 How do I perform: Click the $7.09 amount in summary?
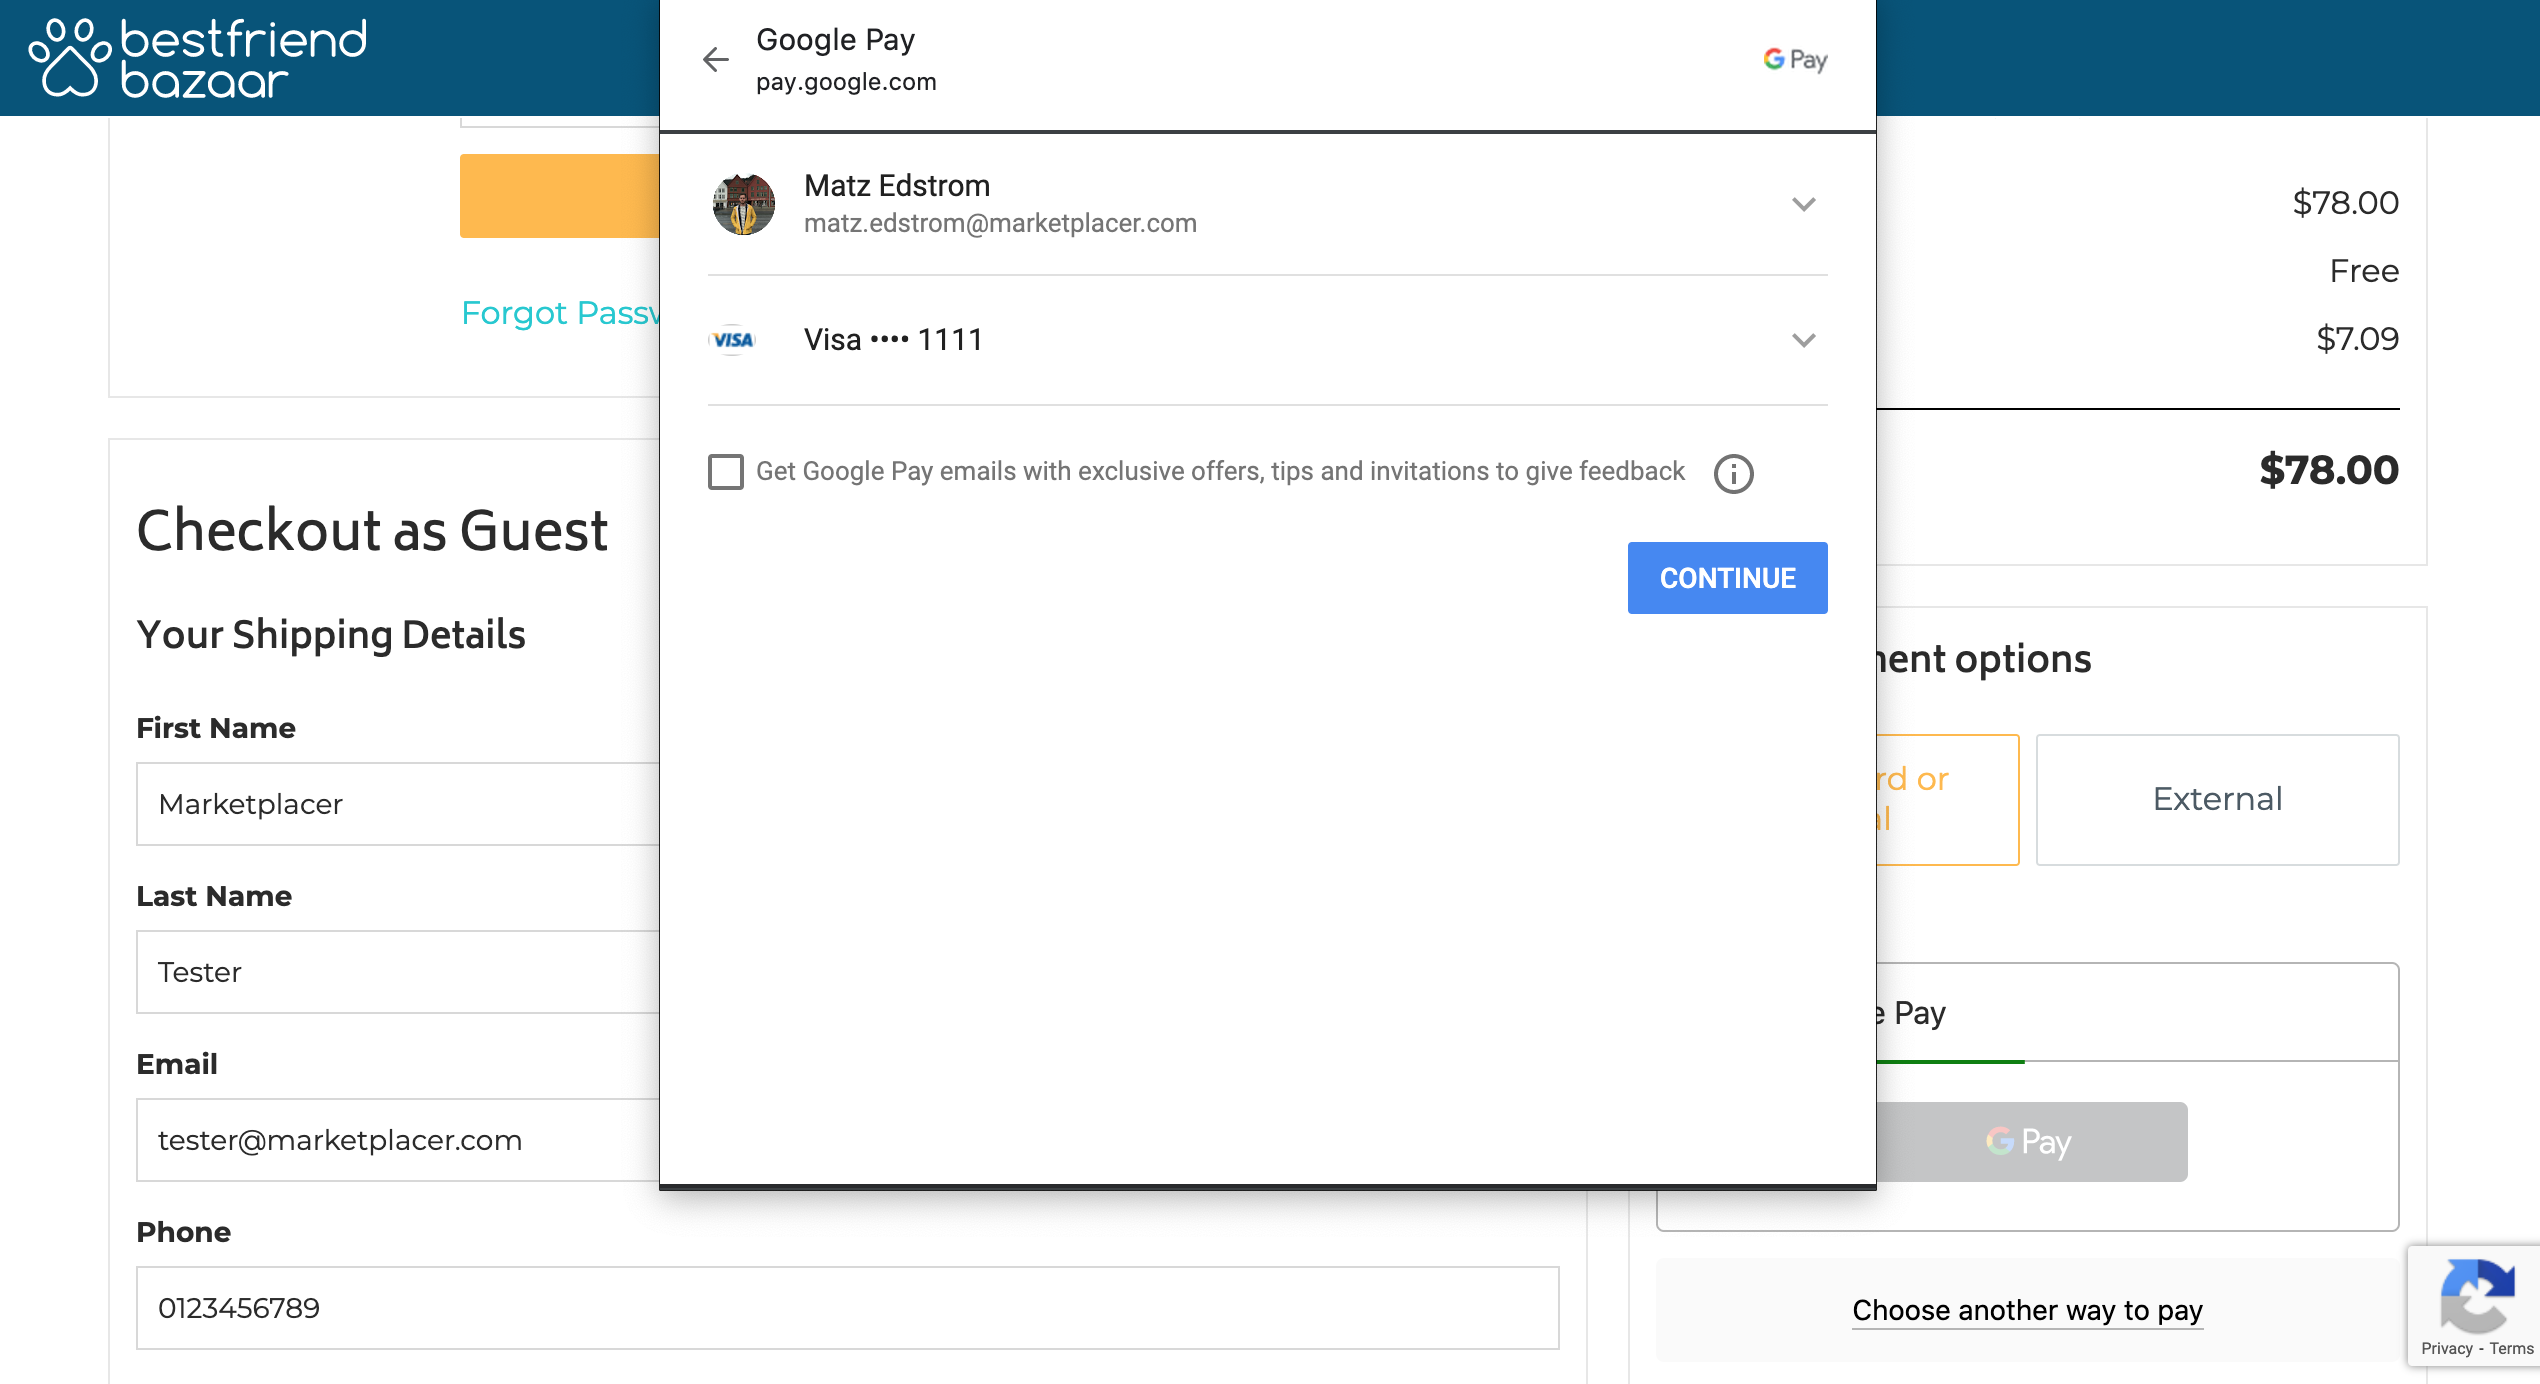coord(2357,339)
